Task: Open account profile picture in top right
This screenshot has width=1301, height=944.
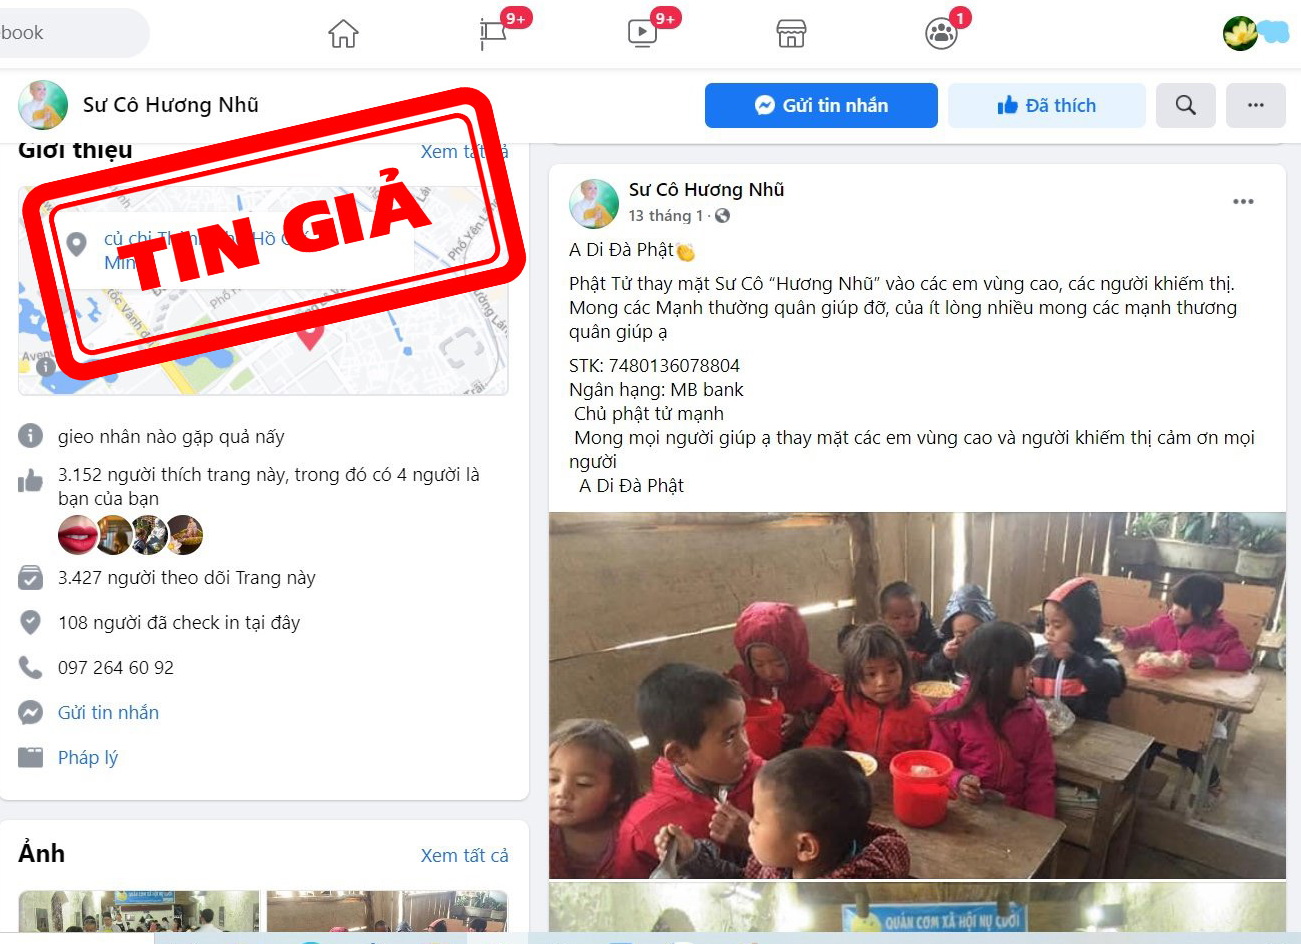Action: [x=1240, y=33]
